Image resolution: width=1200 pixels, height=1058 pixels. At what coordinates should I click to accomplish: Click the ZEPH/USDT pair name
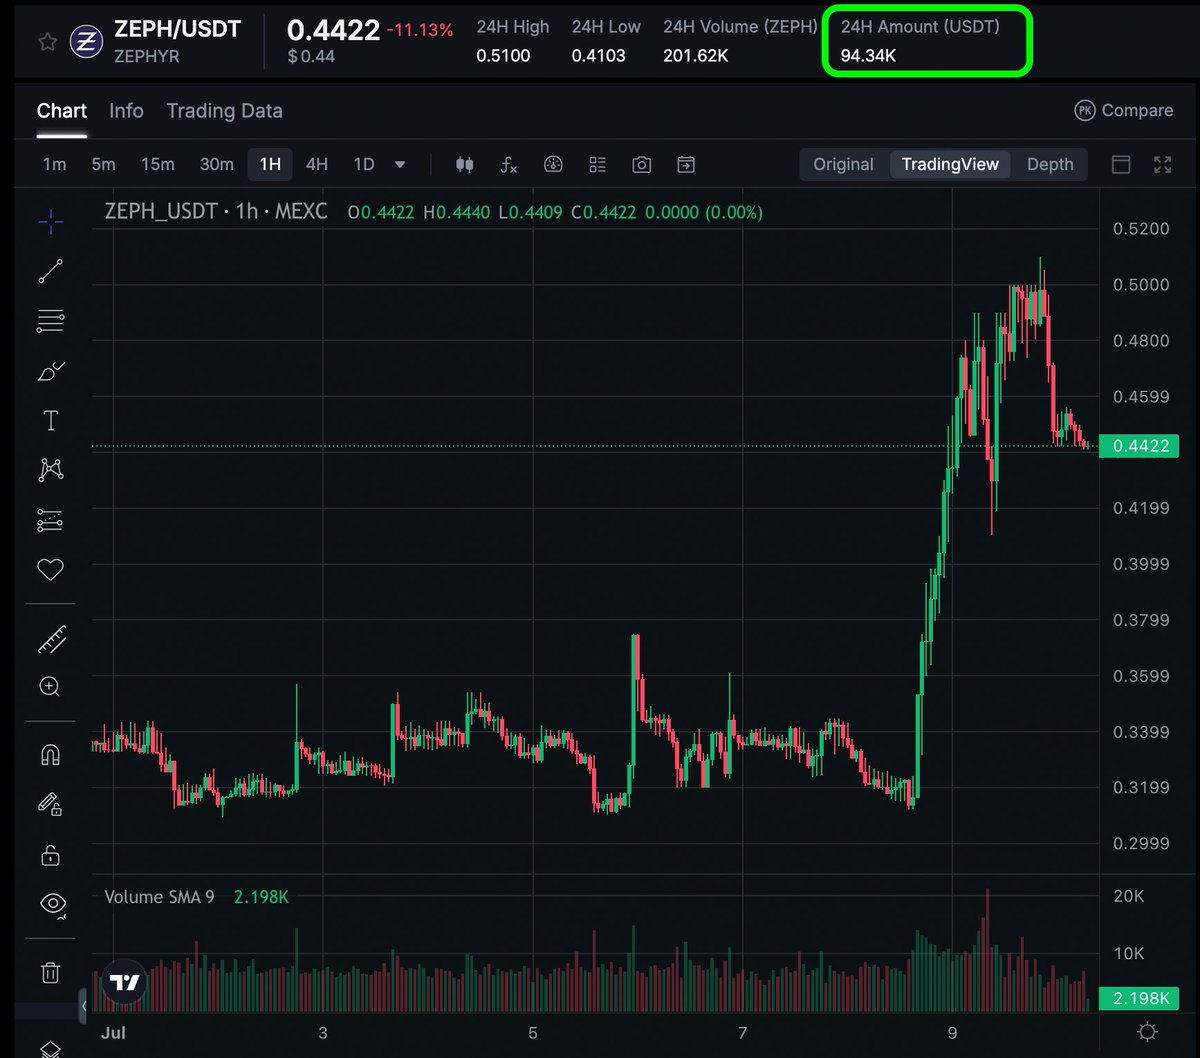[178, 29]
